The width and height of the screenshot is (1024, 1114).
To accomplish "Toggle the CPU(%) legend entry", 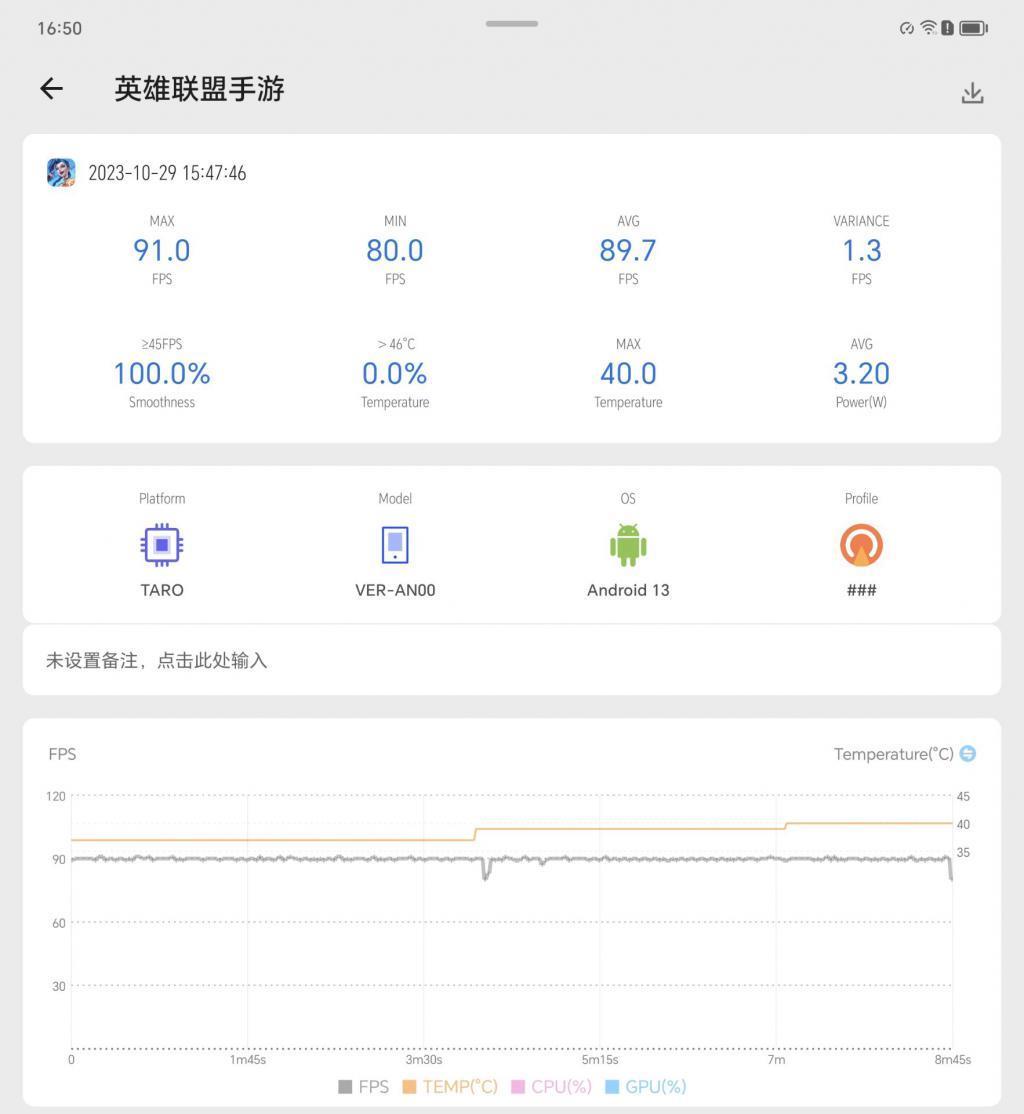I will point(551,1087).
